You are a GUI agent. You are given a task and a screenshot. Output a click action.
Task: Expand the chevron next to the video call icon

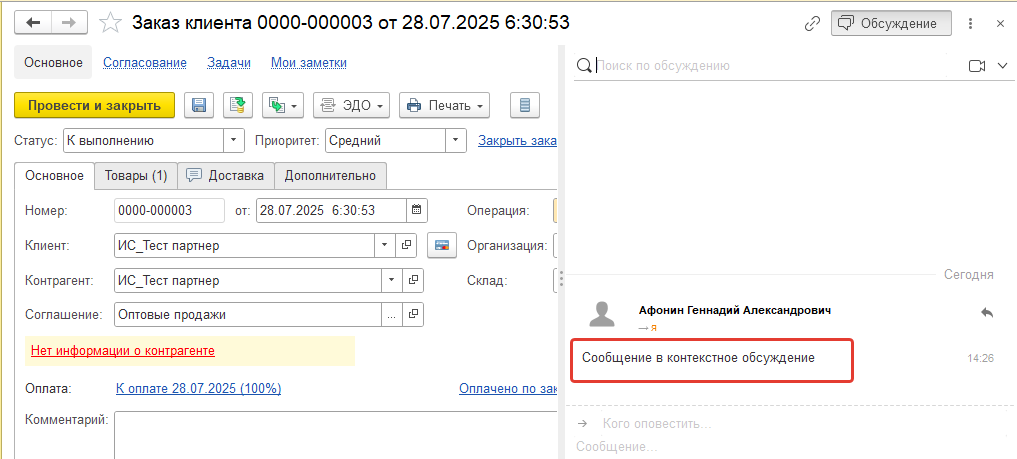[x=1002, y=65]
